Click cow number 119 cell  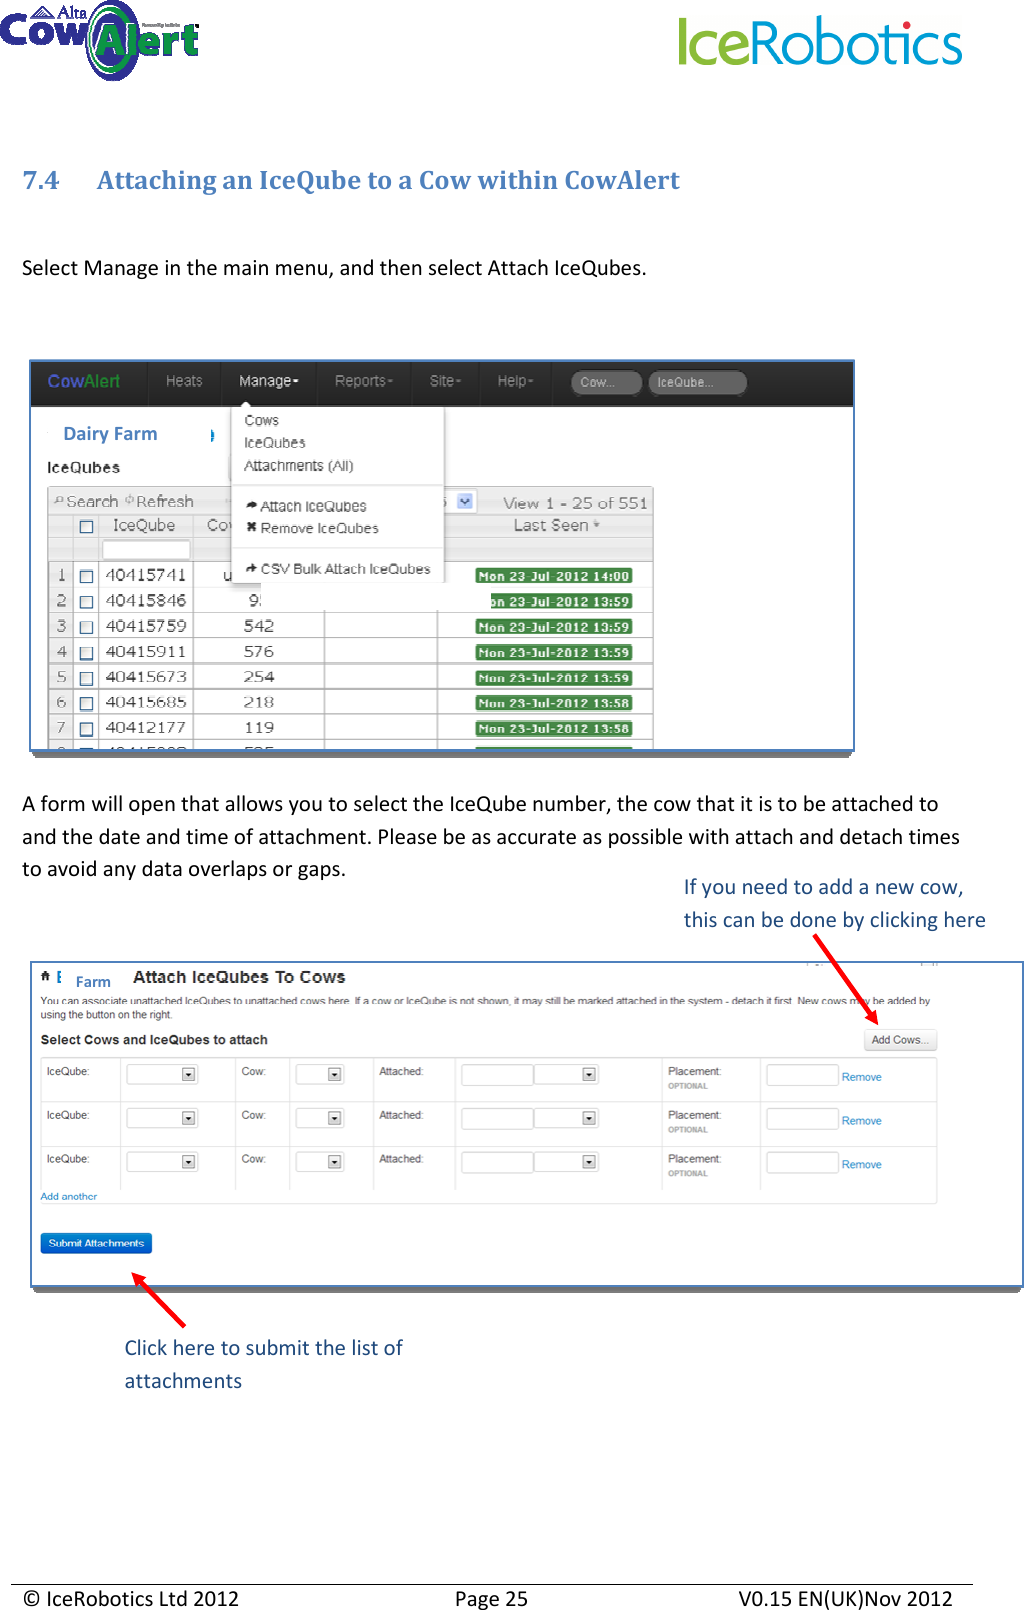pos(259,728)
